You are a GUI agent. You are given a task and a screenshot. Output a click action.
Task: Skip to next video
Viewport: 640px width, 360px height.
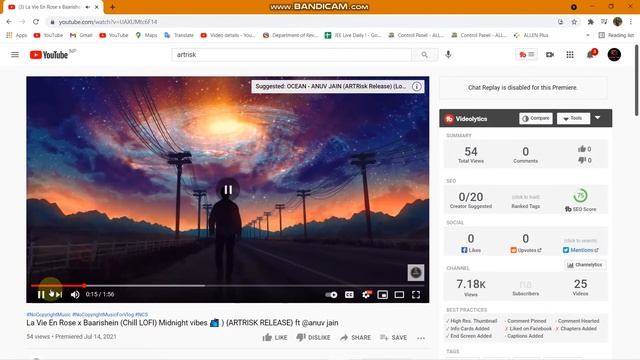tap(59, 294)
